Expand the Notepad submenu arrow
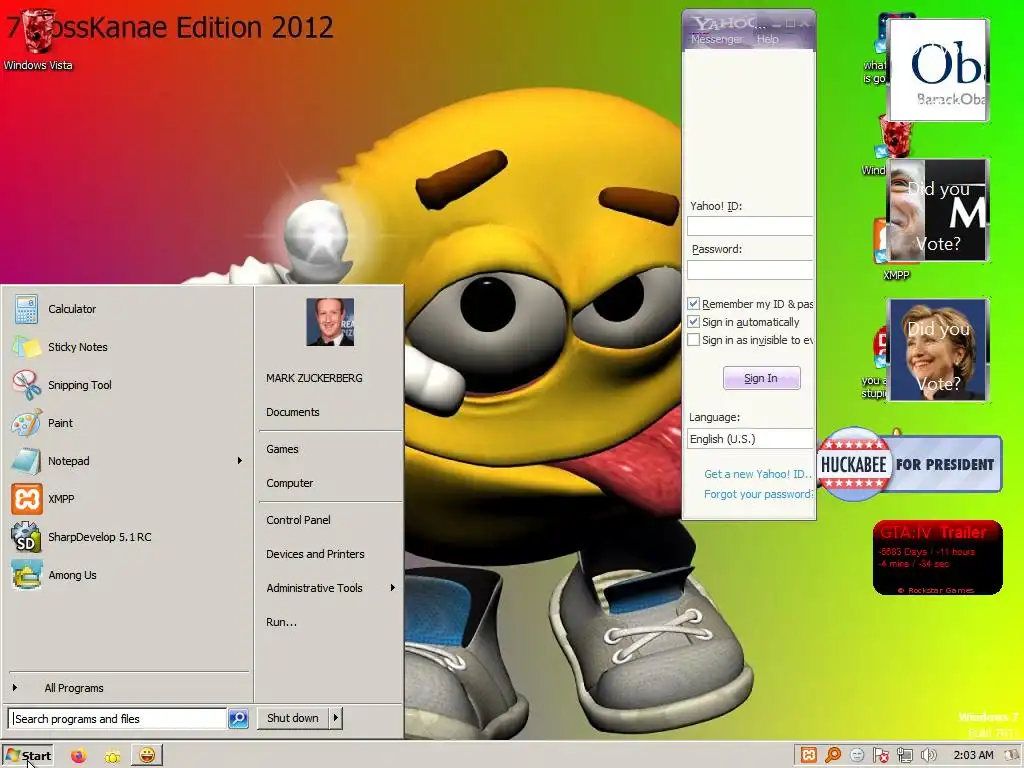 pyautogui.click(x=240, y=460)
